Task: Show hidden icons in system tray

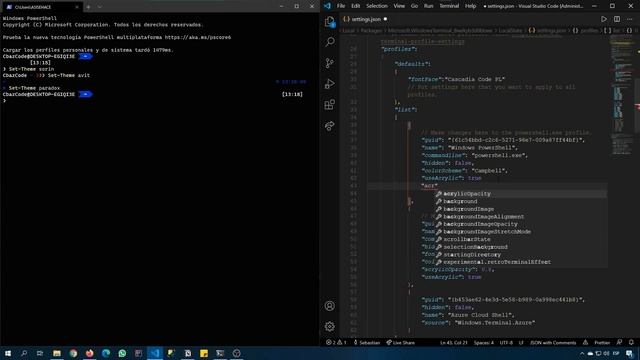Action: point(582,353)
